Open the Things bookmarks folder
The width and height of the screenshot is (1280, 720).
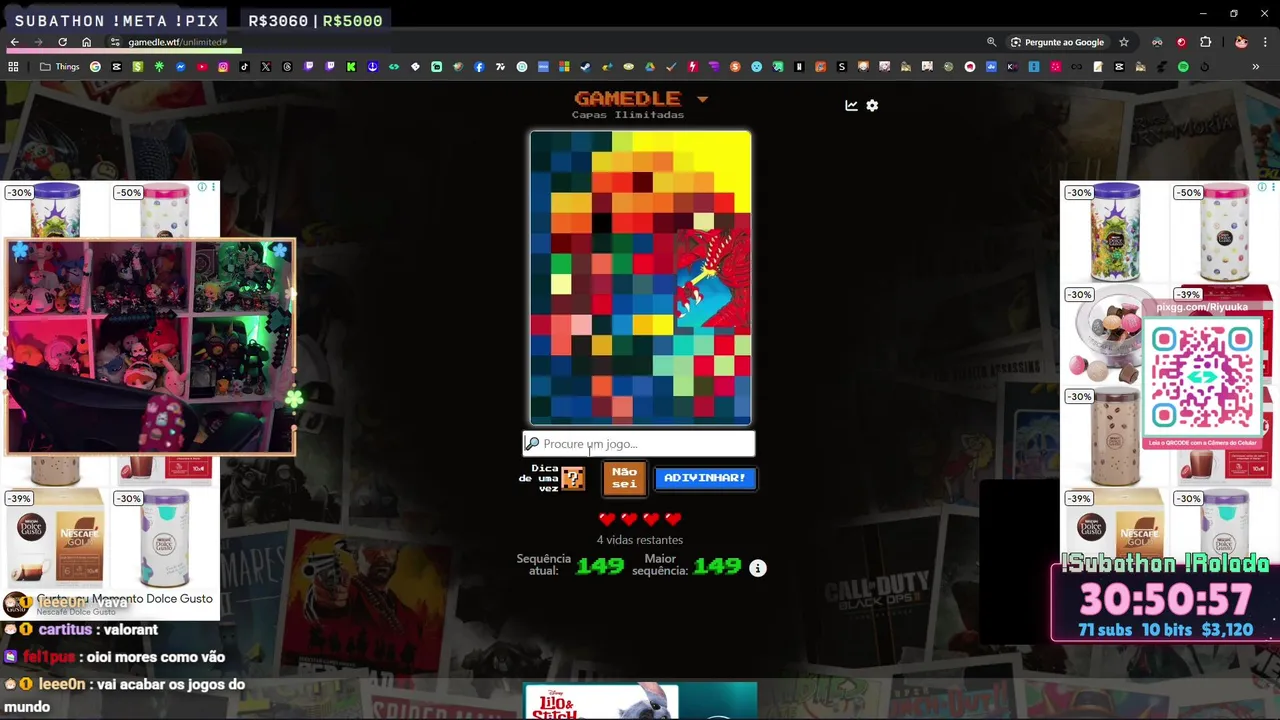[59, 67]
